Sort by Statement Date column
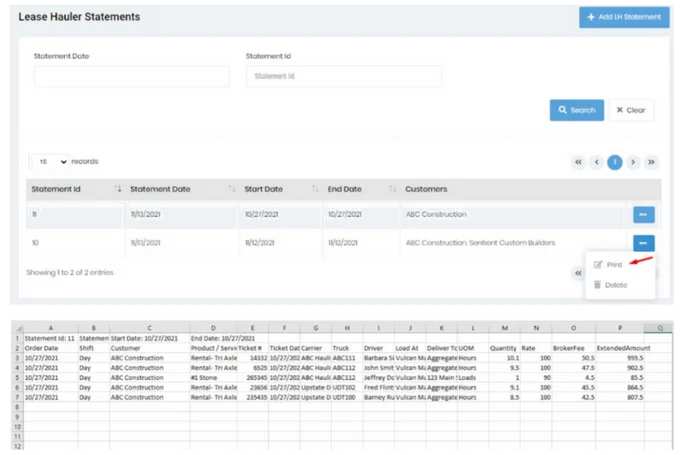The height and width of the screenshot is (455, 683). click(182, 189)
